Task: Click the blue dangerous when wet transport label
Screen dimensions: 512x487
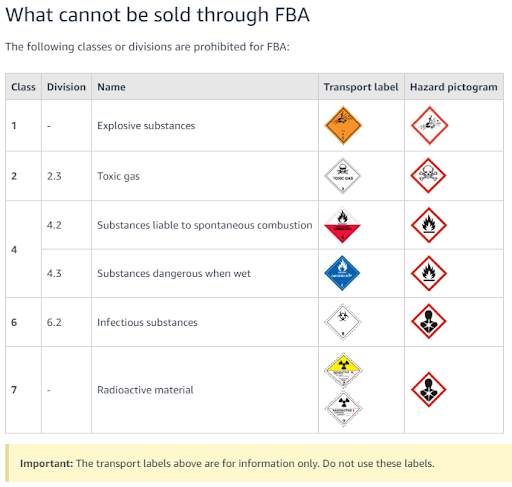Action: pyautogui.click(x=342, y=273)
